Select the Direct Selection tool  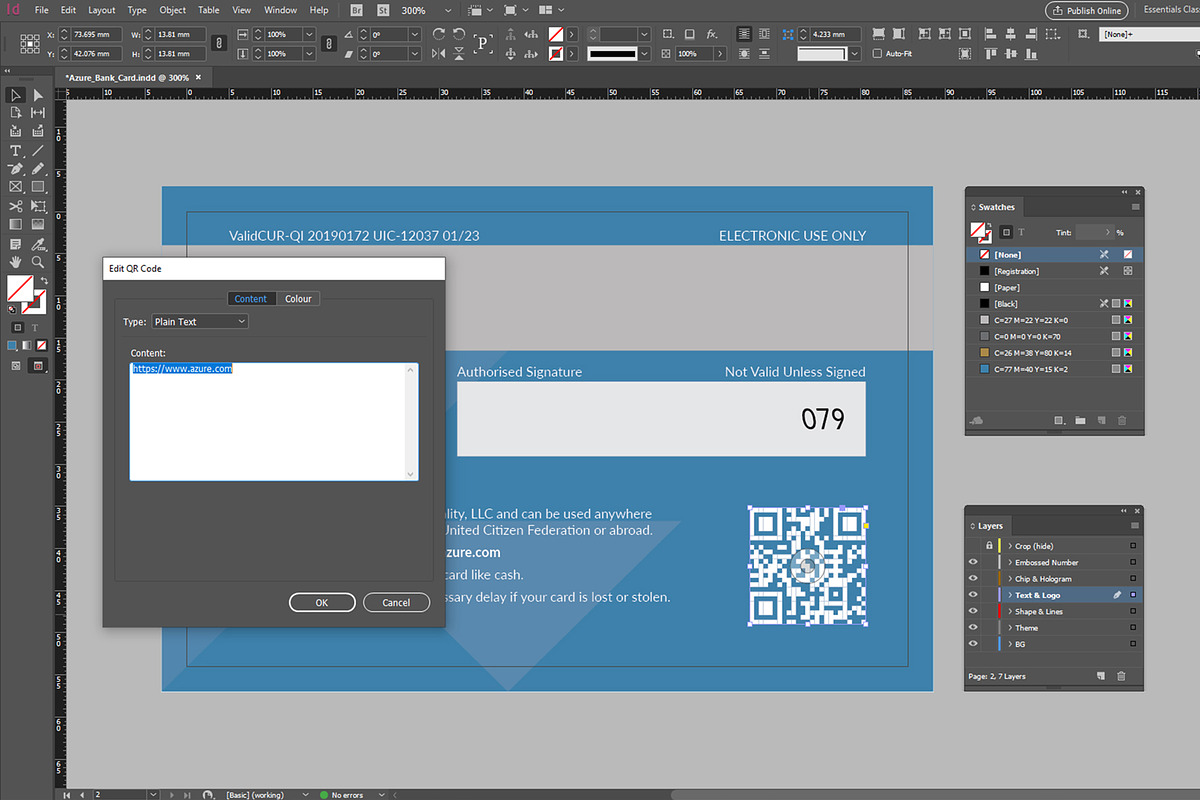click(x=38, y=95)
